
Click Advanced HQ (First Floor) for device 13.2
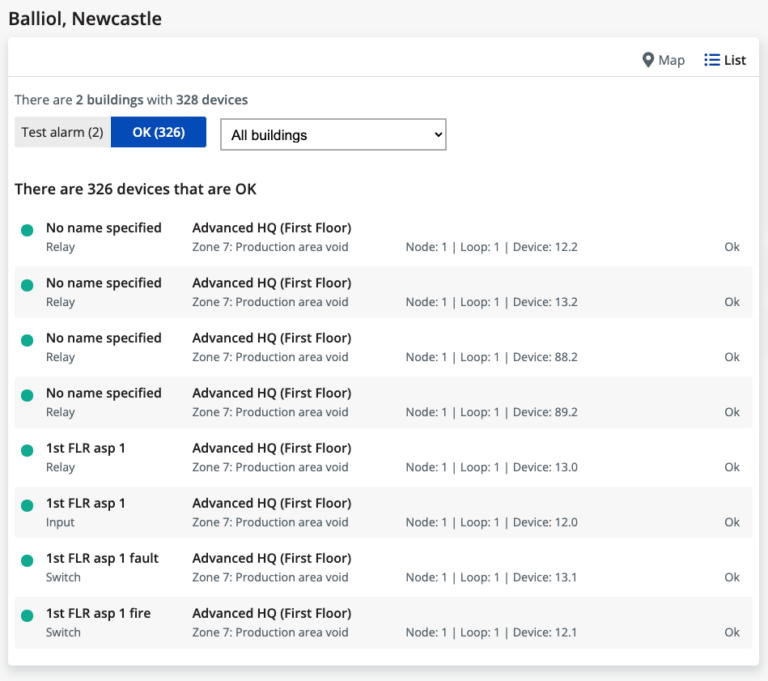pos(271,283)
